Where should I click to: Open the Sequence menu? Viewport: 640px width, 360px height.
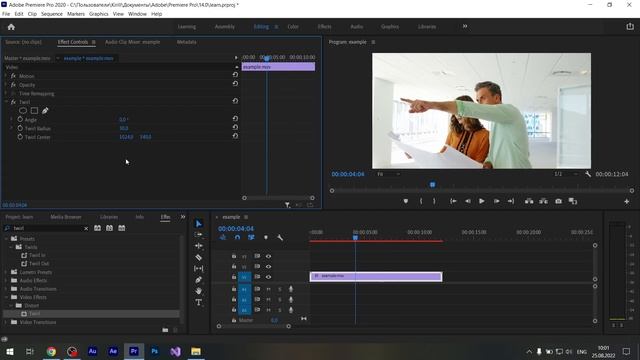point(52,14)
